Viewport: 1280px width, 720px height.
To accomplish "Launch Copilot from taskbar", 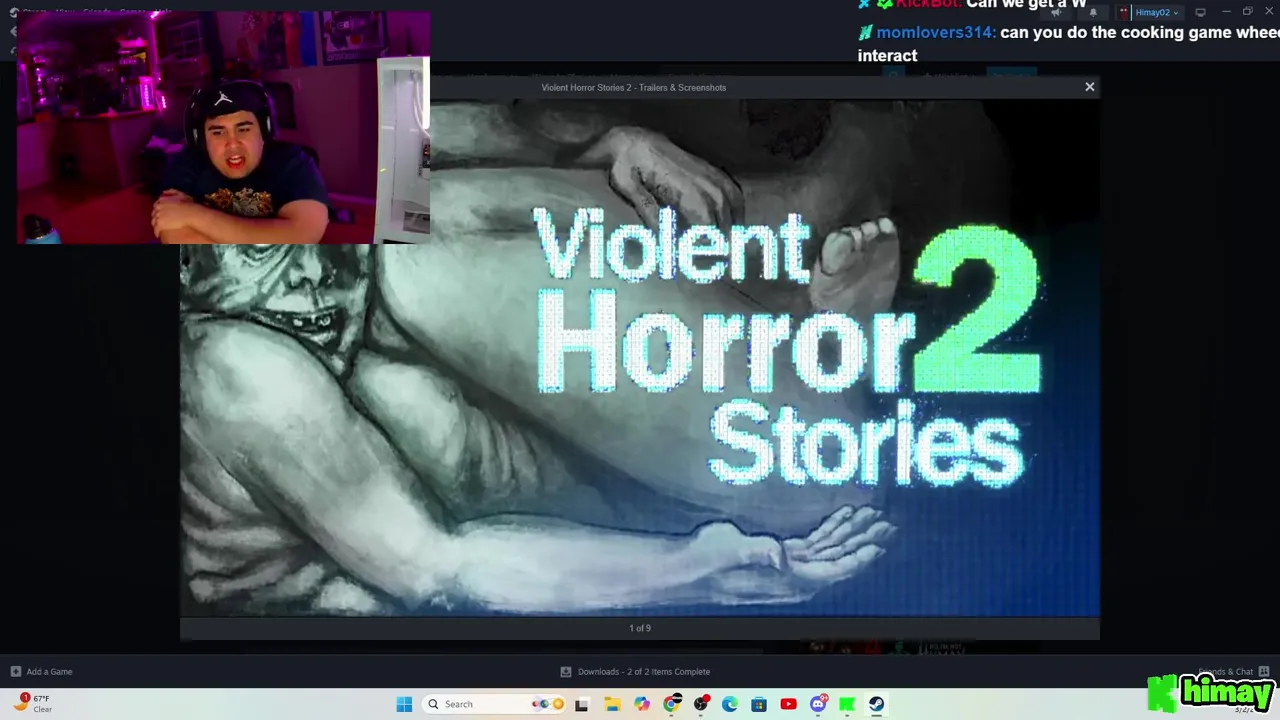I will (642, 704).
